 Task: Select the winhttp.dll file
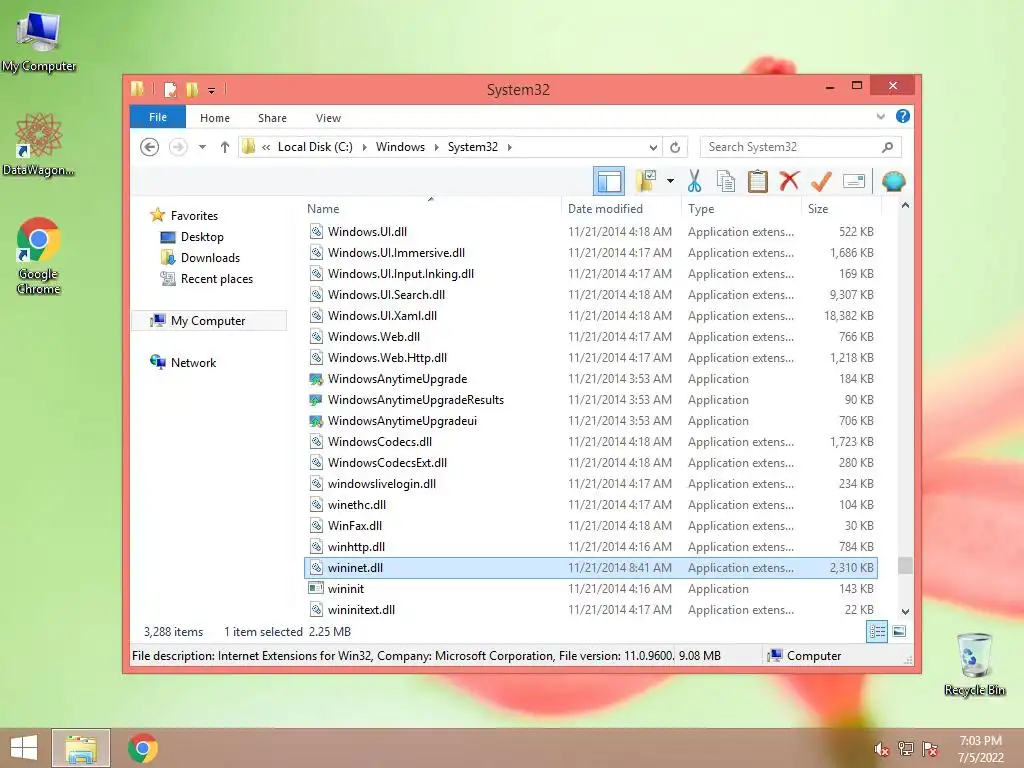point(591,547)
